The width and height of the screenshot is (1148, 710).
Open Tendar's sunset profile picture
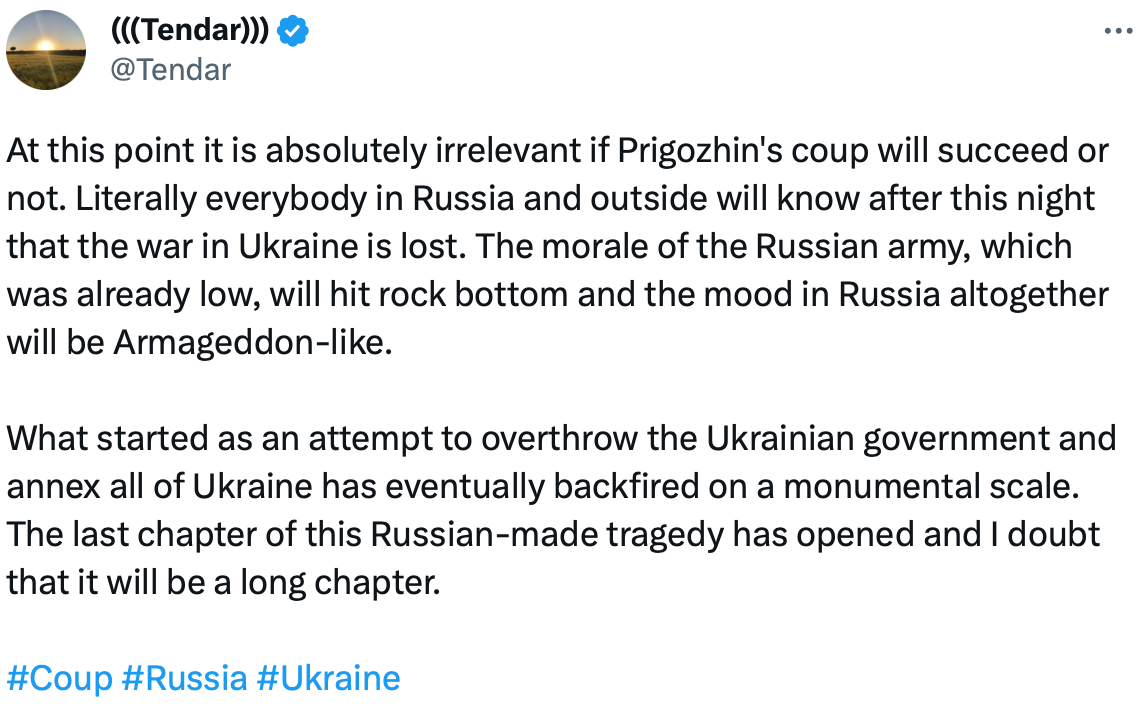click(x=46, y=50)
